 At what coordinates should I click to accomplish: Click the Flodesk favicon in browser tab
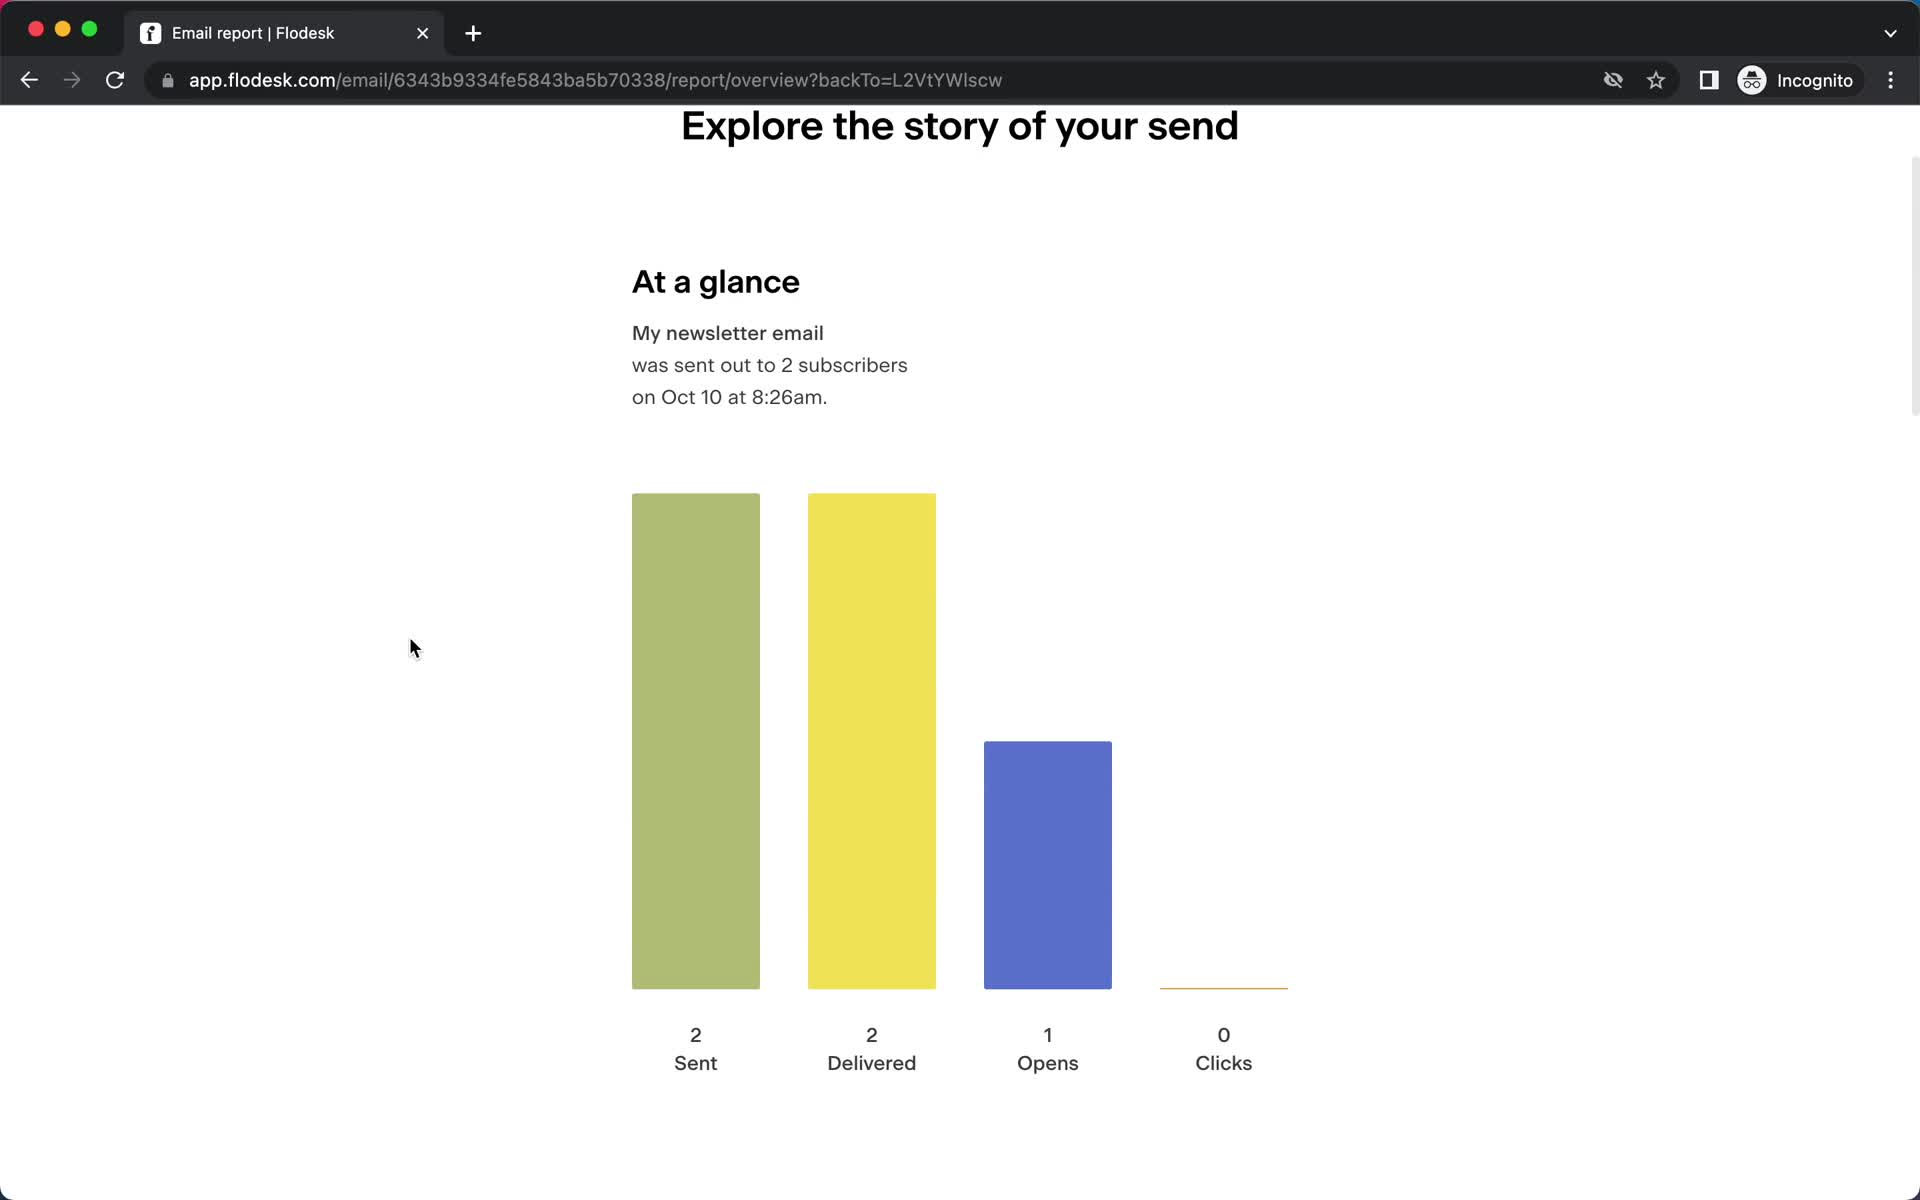click(151, 32)
